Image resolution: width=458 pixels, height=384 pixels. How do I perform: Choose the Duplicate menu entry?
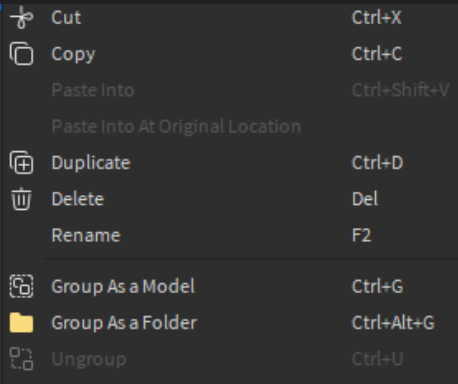click(x=230, y=162)
